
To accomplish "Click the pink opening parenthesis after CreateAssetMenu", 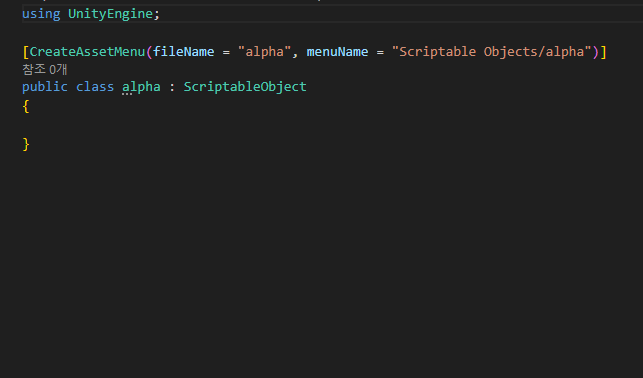I will (149, 52).
